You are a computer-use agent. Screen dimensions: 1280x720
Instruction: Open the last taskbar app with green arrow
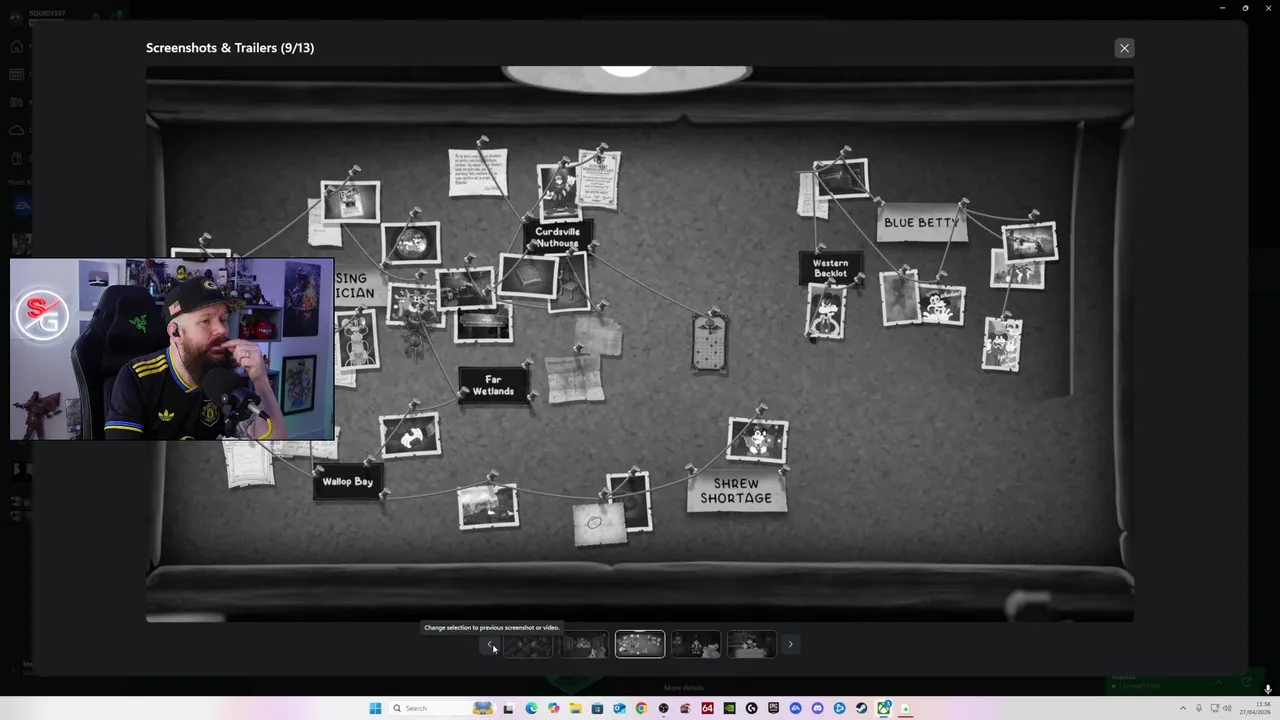[906, 708]
